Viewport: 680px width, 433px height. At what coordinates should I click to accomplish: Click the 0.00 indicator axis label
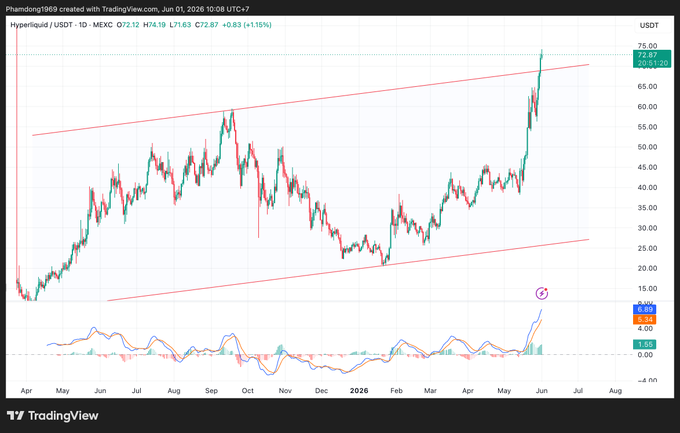click(x=645, y=355)
